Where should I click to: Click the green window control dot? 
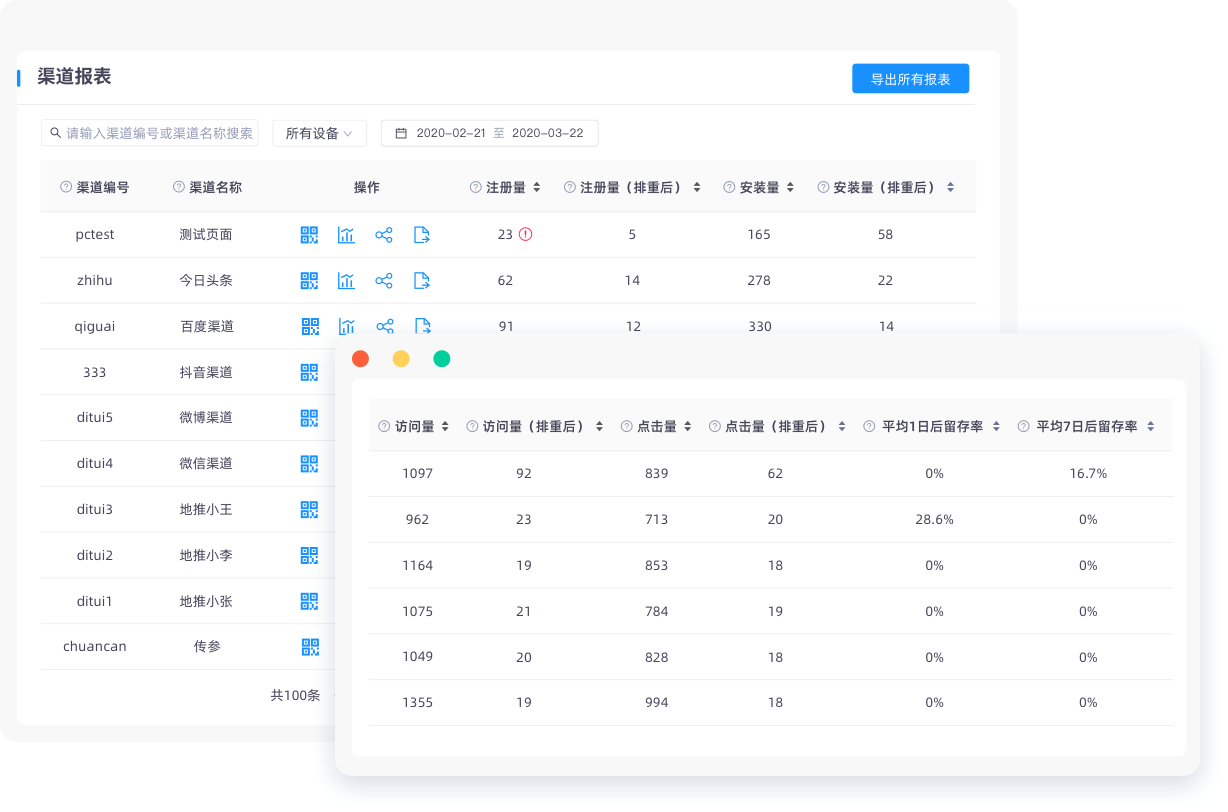(x=441, y=359)
